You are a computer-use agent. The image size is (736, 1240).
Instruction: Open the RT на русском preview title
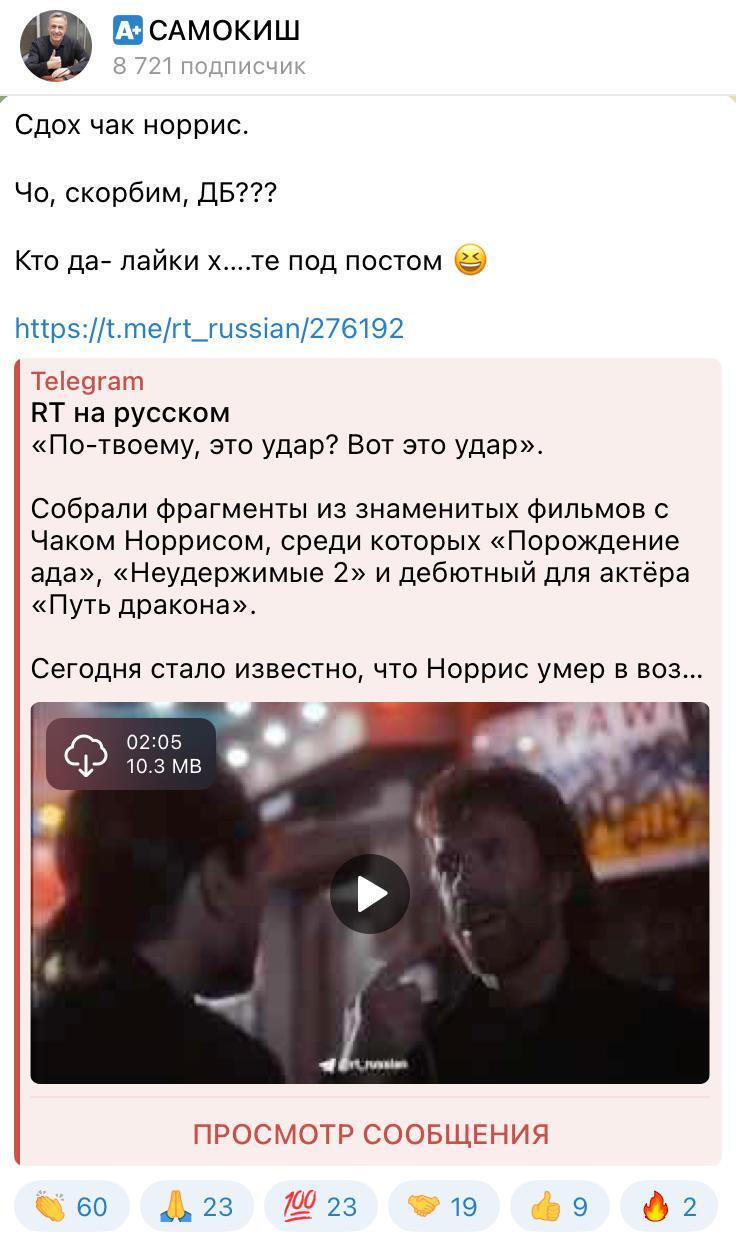pos(130,412)
